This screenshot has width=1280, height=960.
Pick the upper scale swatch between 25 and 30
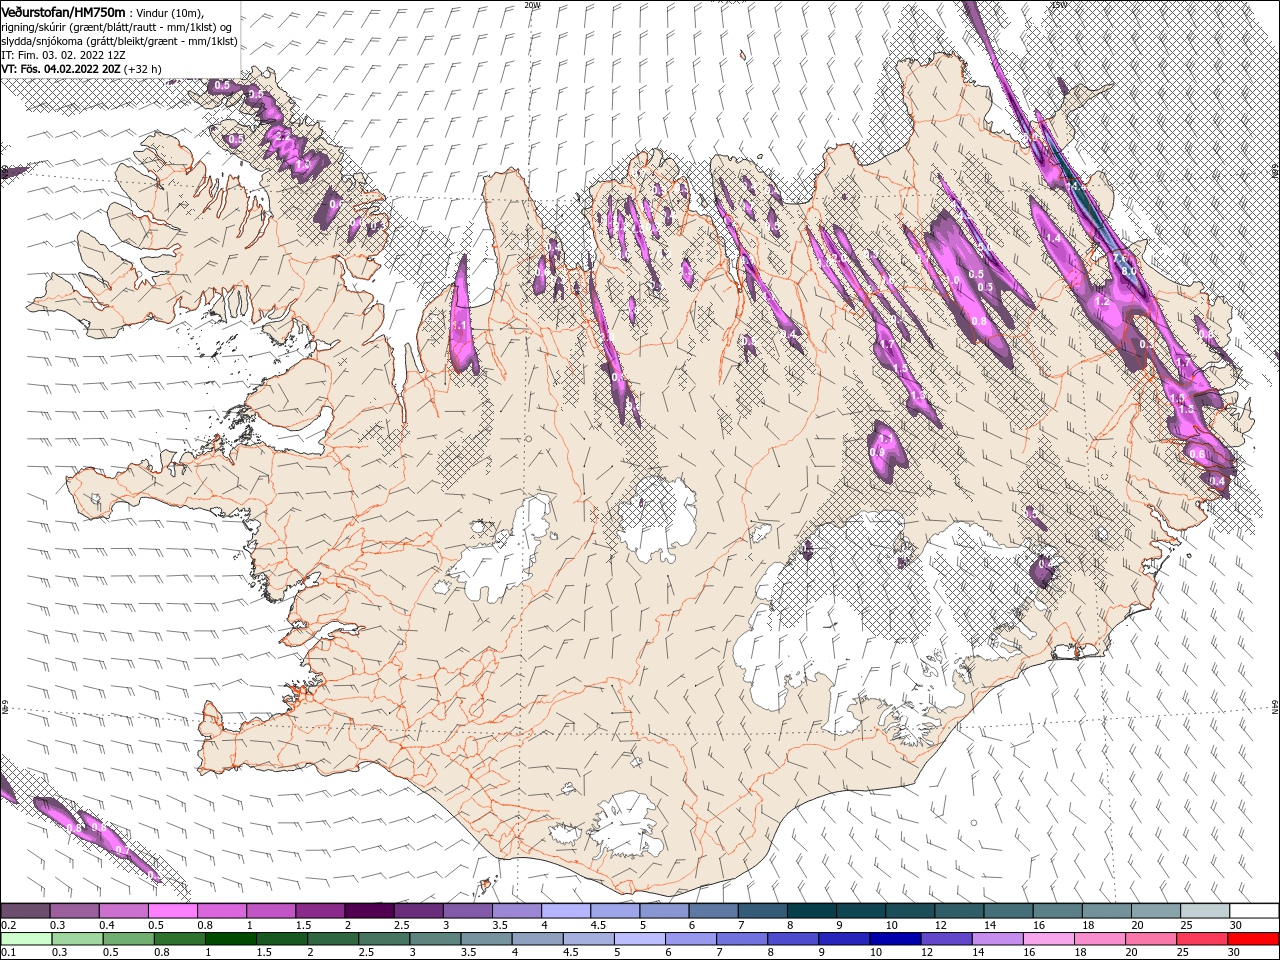click(1206, 911)
